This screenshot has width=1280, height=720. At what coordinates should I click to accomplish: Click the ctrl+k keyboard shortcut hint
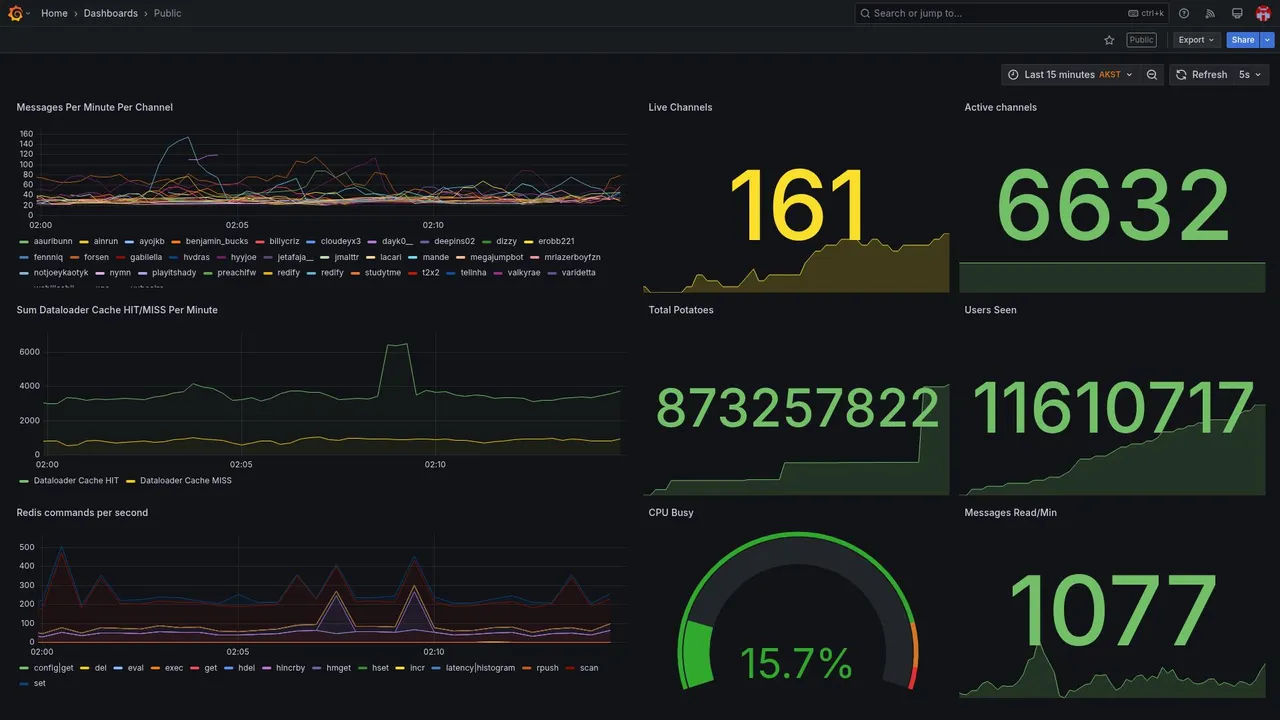pos(1146,13)
